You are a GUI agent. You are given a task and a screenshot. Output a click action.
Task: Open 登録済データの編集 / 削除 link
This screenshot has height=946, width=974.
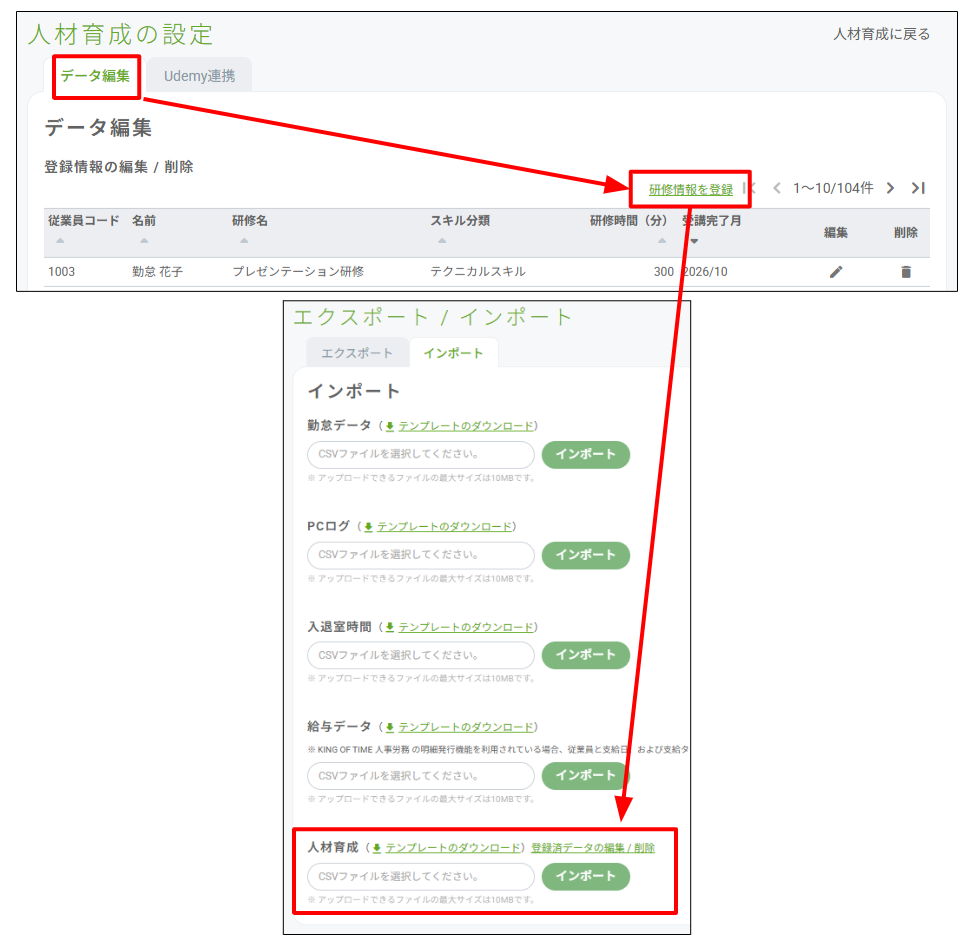593,847
